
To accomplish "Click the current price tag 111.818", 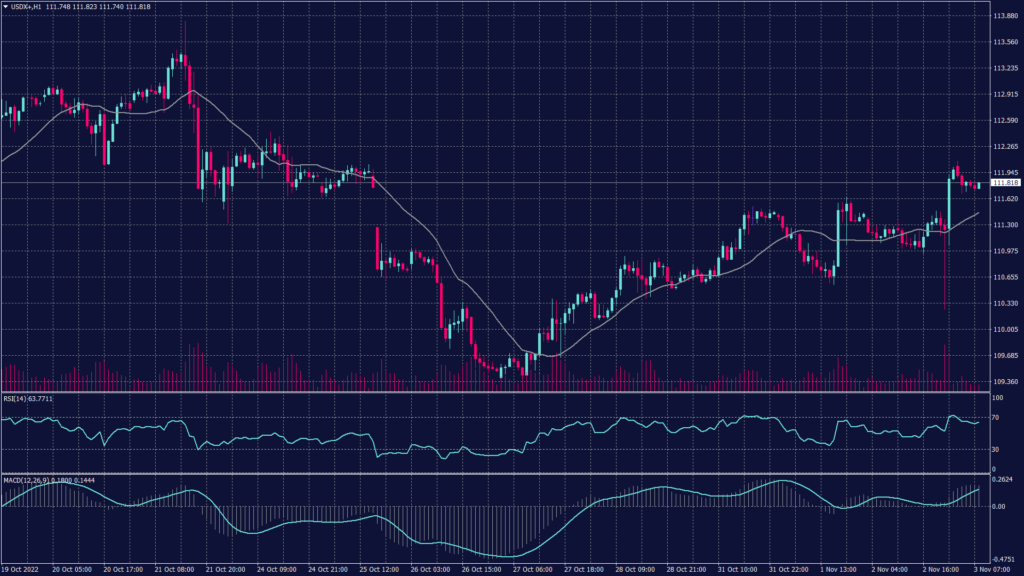I will 1004,183.
